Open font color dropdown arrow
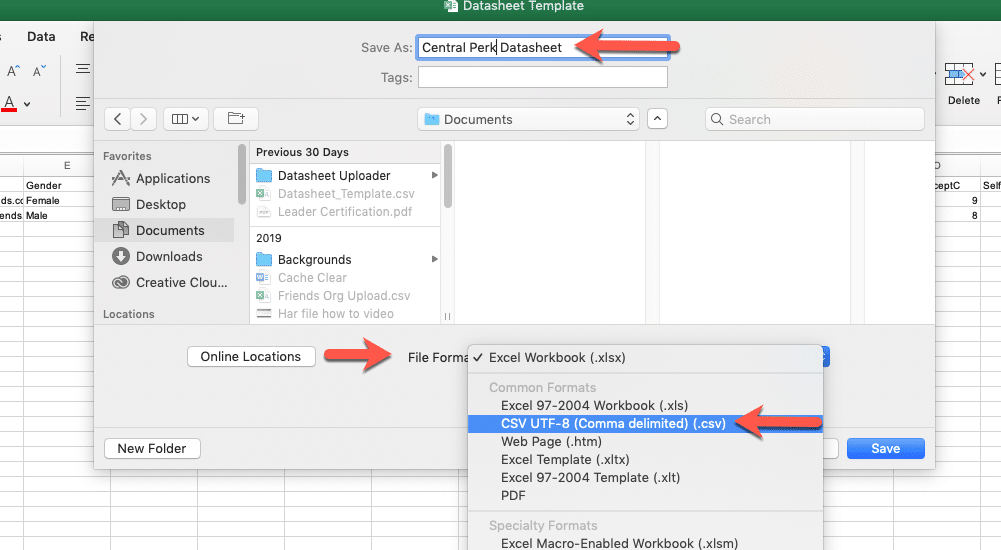This screenshot has width=1001, height=550. [x=27, y=104]
